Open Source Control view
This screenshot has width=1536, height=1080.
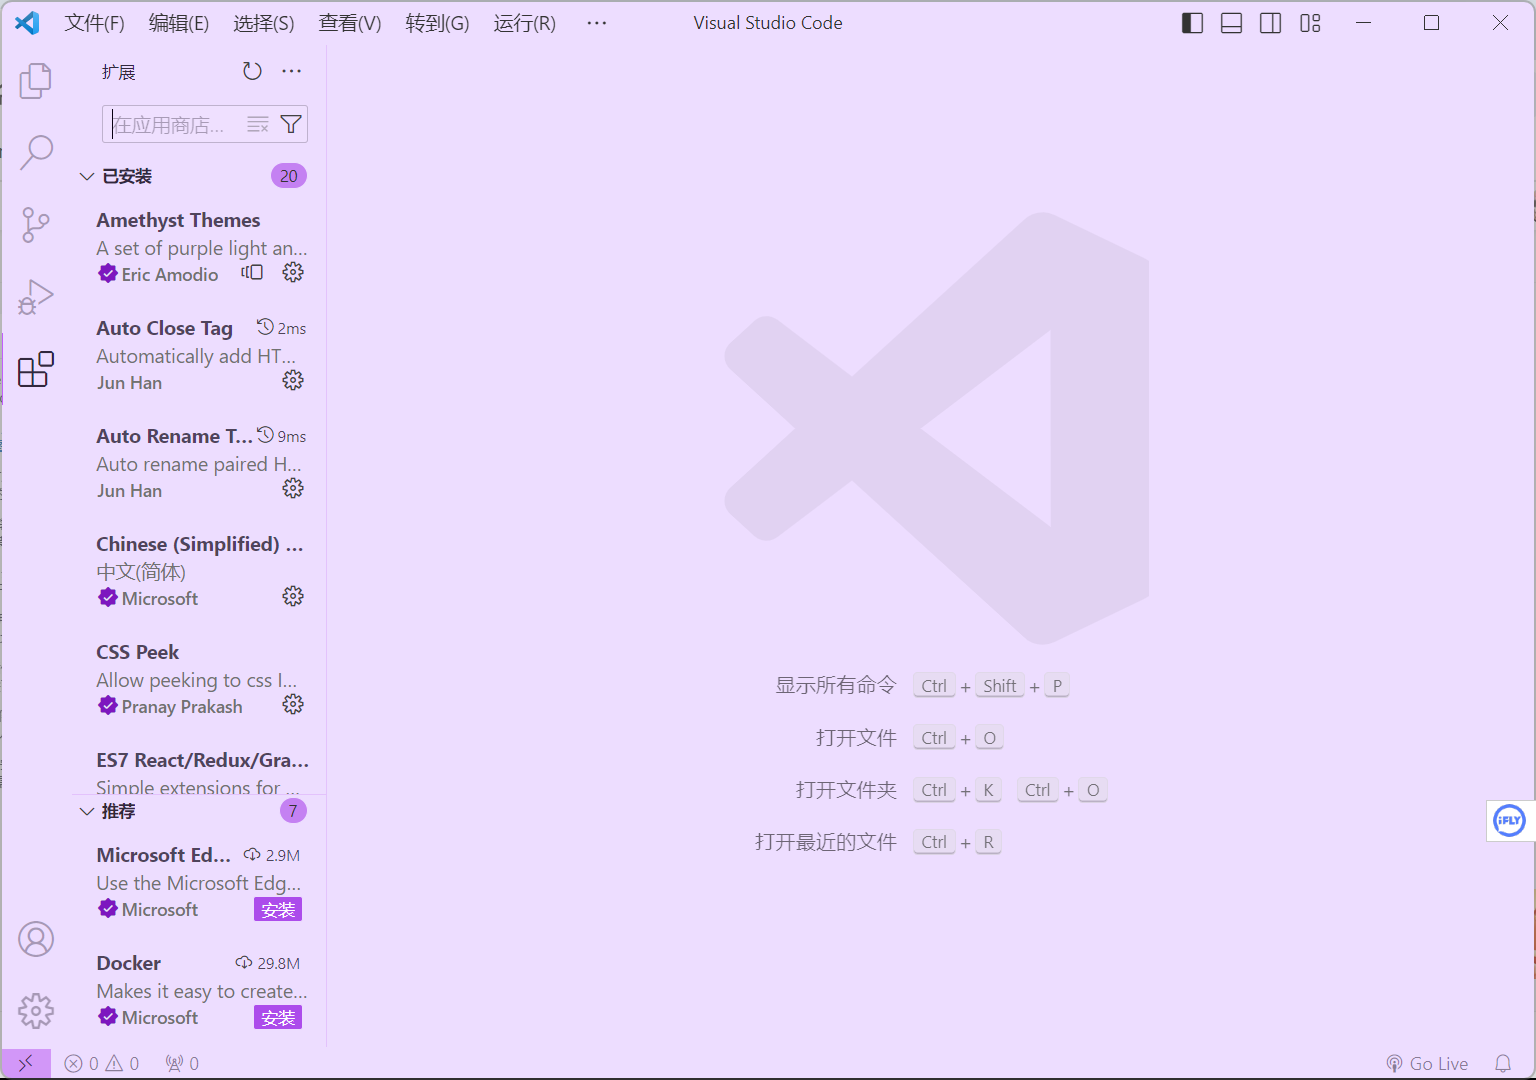tap(36, 224)
